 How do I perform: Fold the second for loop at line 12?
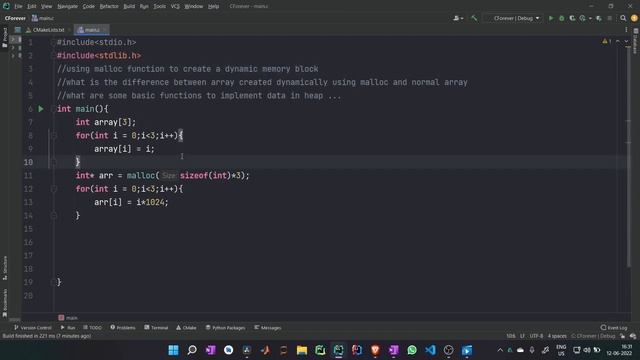[x=53, y=189]
